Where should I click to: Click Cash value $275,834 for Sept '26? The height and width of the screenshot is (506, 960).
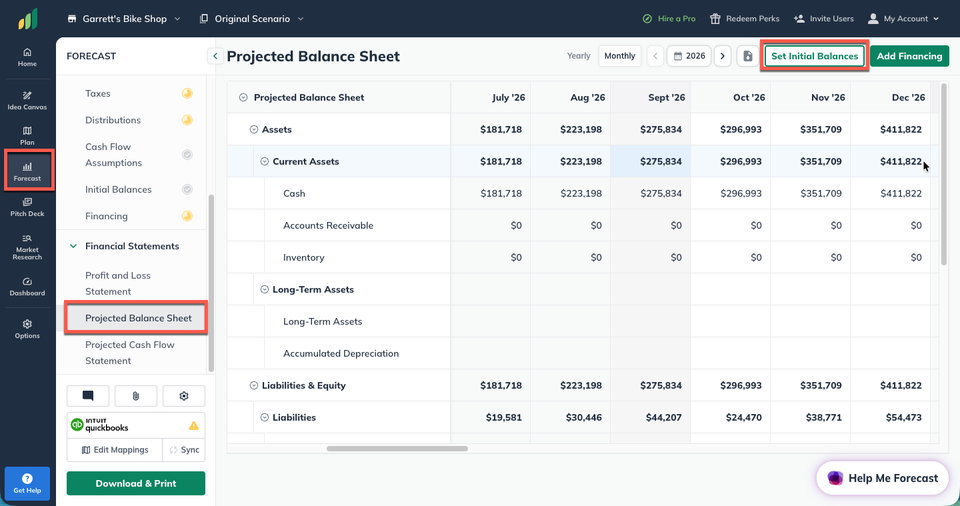661,193
